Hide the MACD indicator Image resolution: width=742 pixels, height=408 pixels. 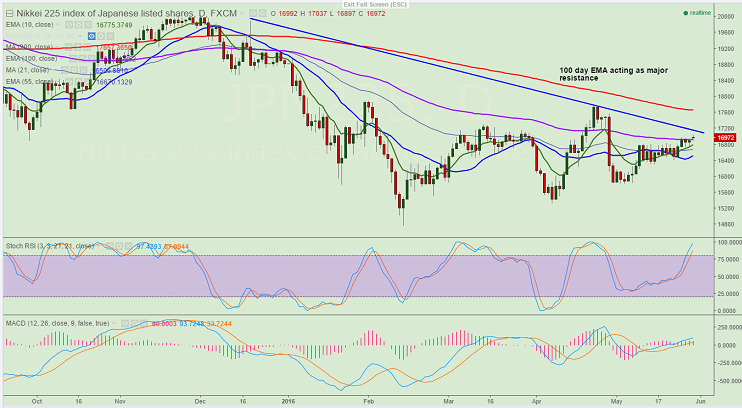click(x=125, y=324)
